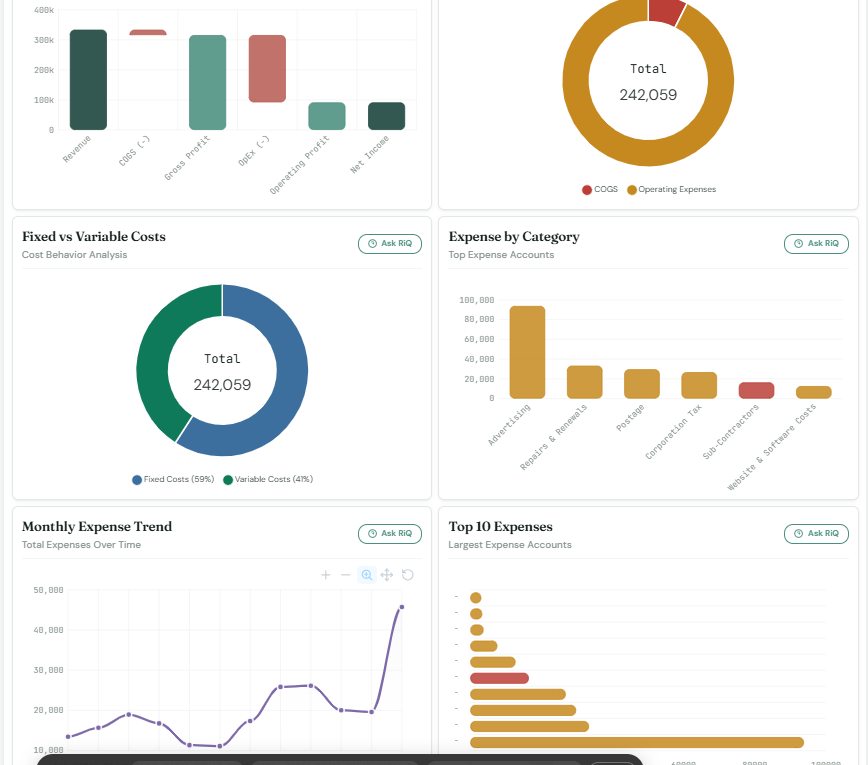Click the 'Monthly Expense Trend' heading
Screen dimensions: 868x765
click(x=97, y=526)
